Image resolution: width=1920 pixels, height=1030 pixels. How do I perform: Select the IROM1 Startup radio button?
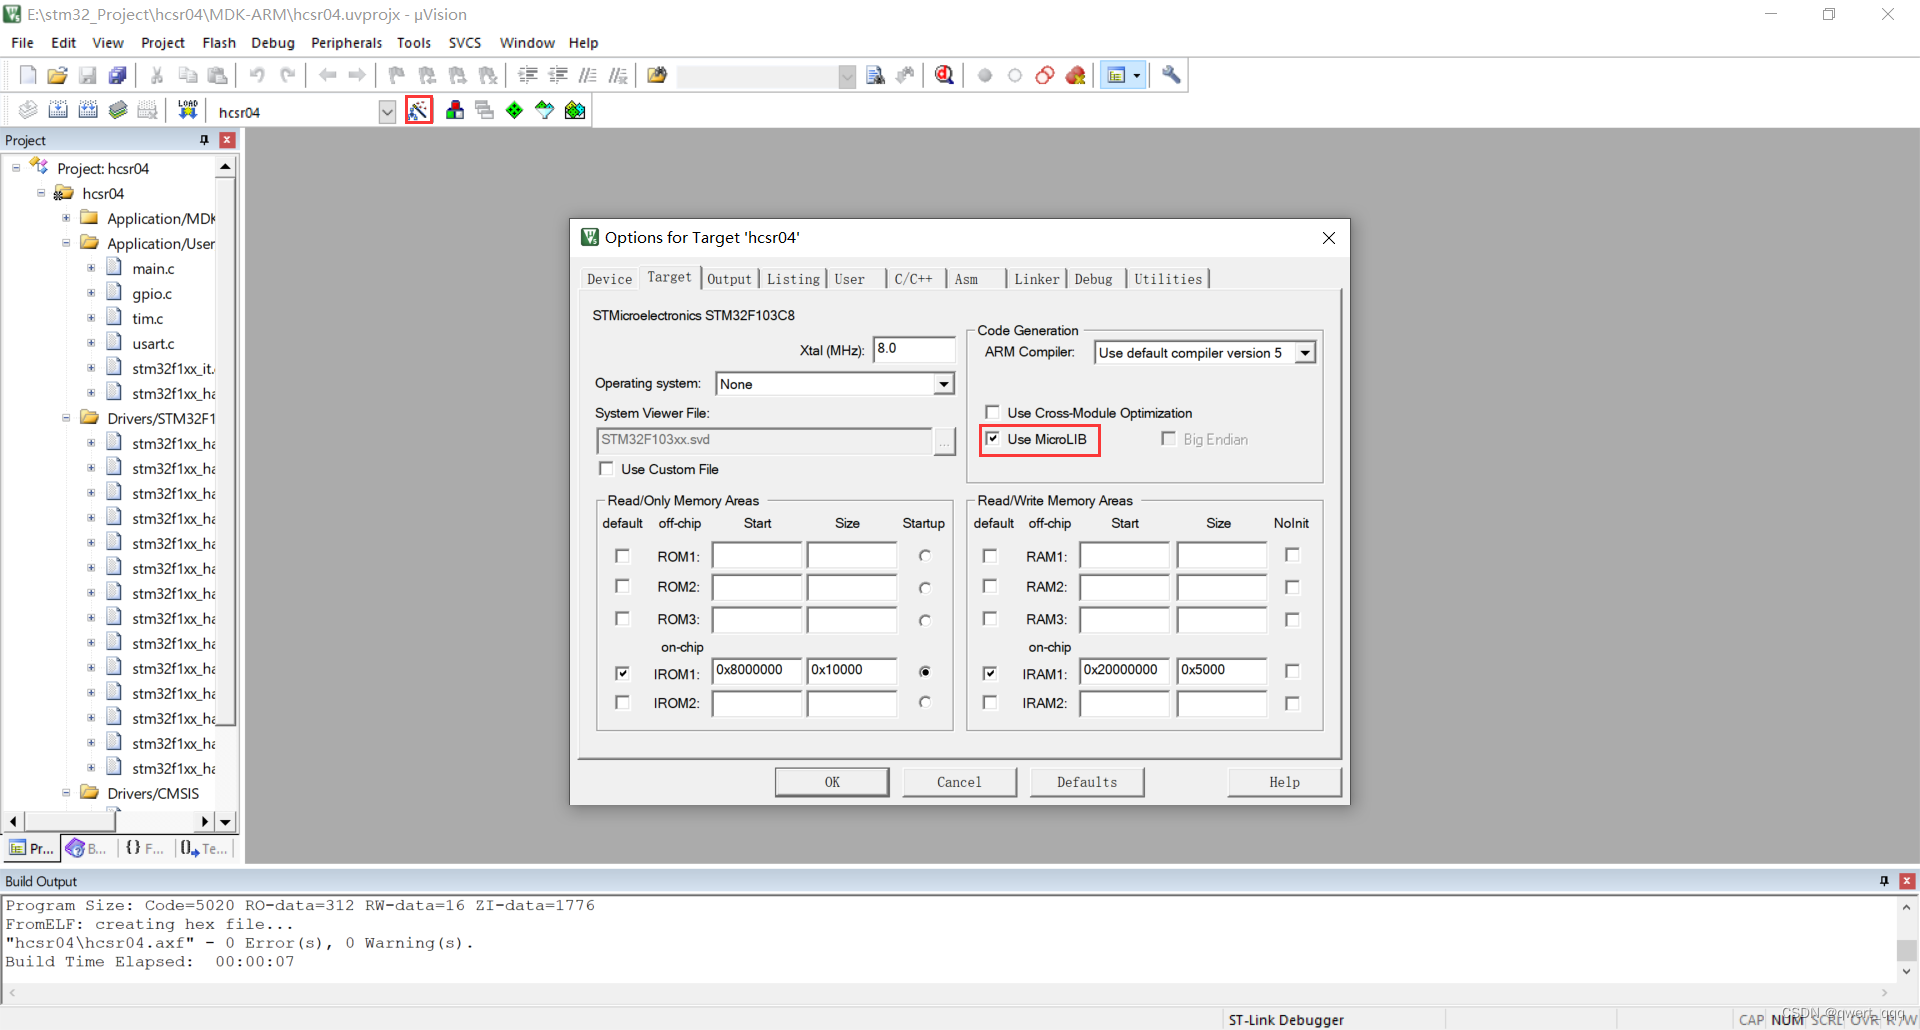pyautogui.click(x=925, y=672)
